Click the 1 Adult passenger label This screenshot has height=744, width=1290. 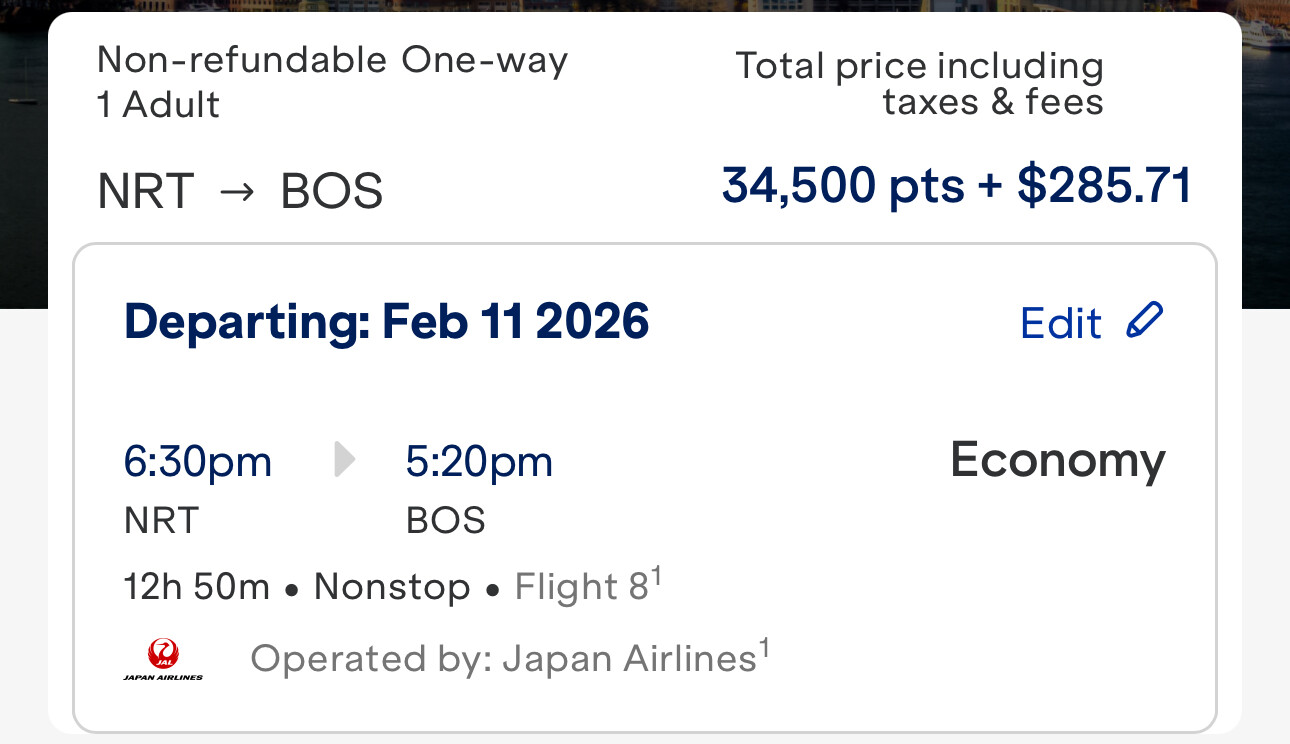point(158,104)
